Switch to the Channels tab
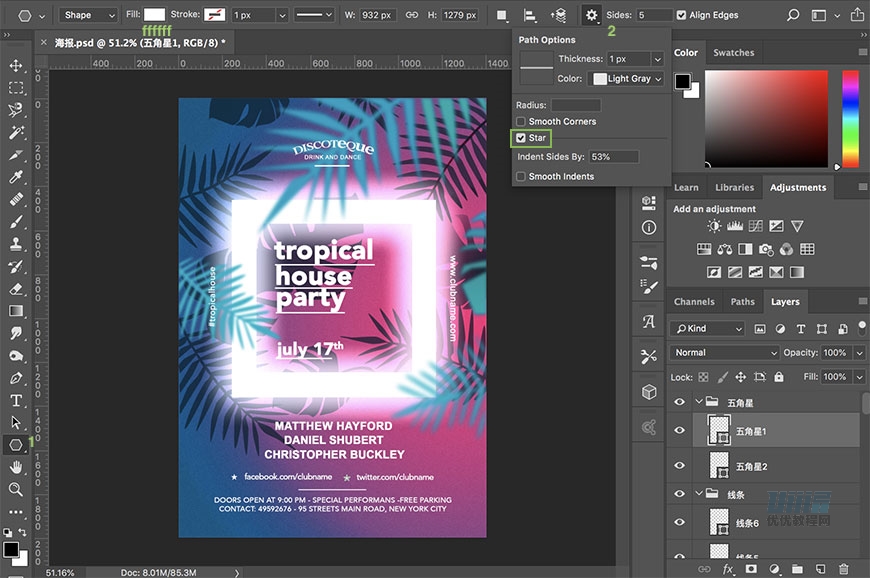 pyautogui.click(x=694, y=301)
